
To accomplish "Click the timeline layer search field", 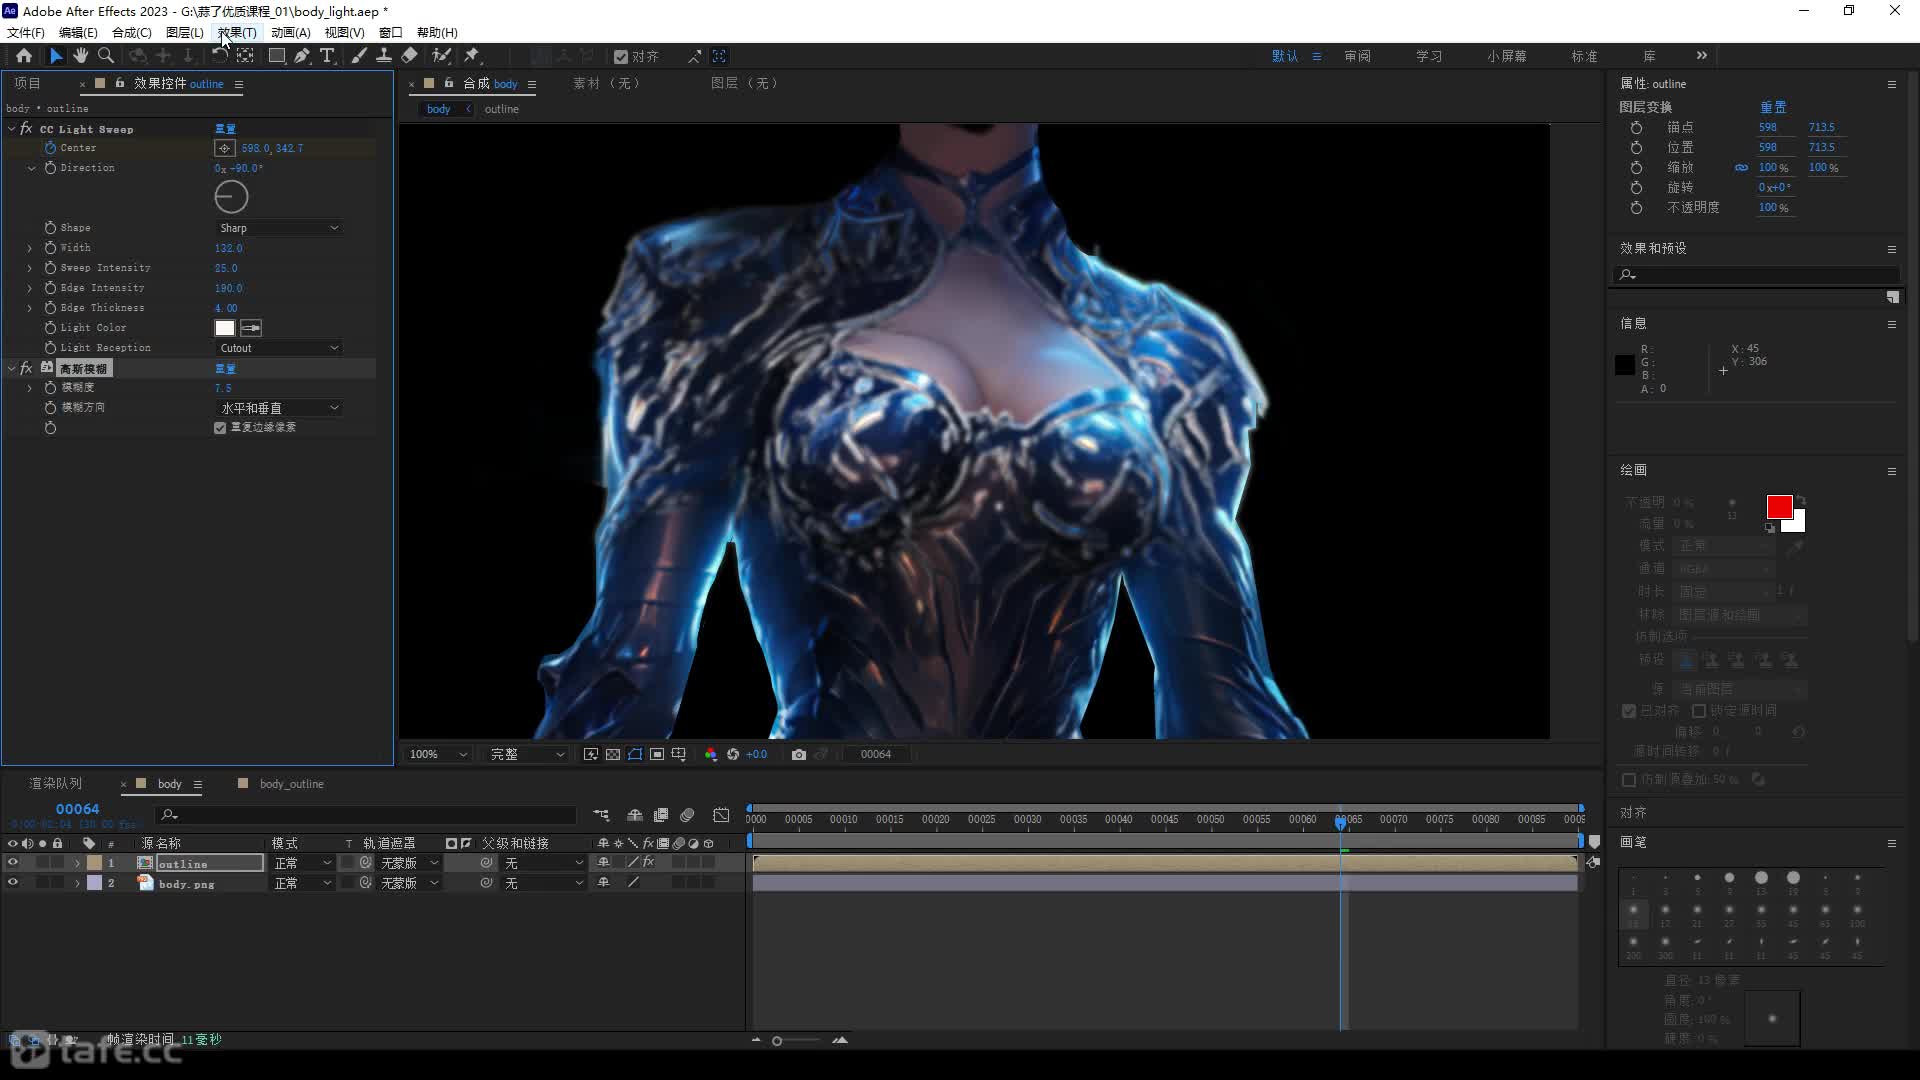I will pos(366,816).
